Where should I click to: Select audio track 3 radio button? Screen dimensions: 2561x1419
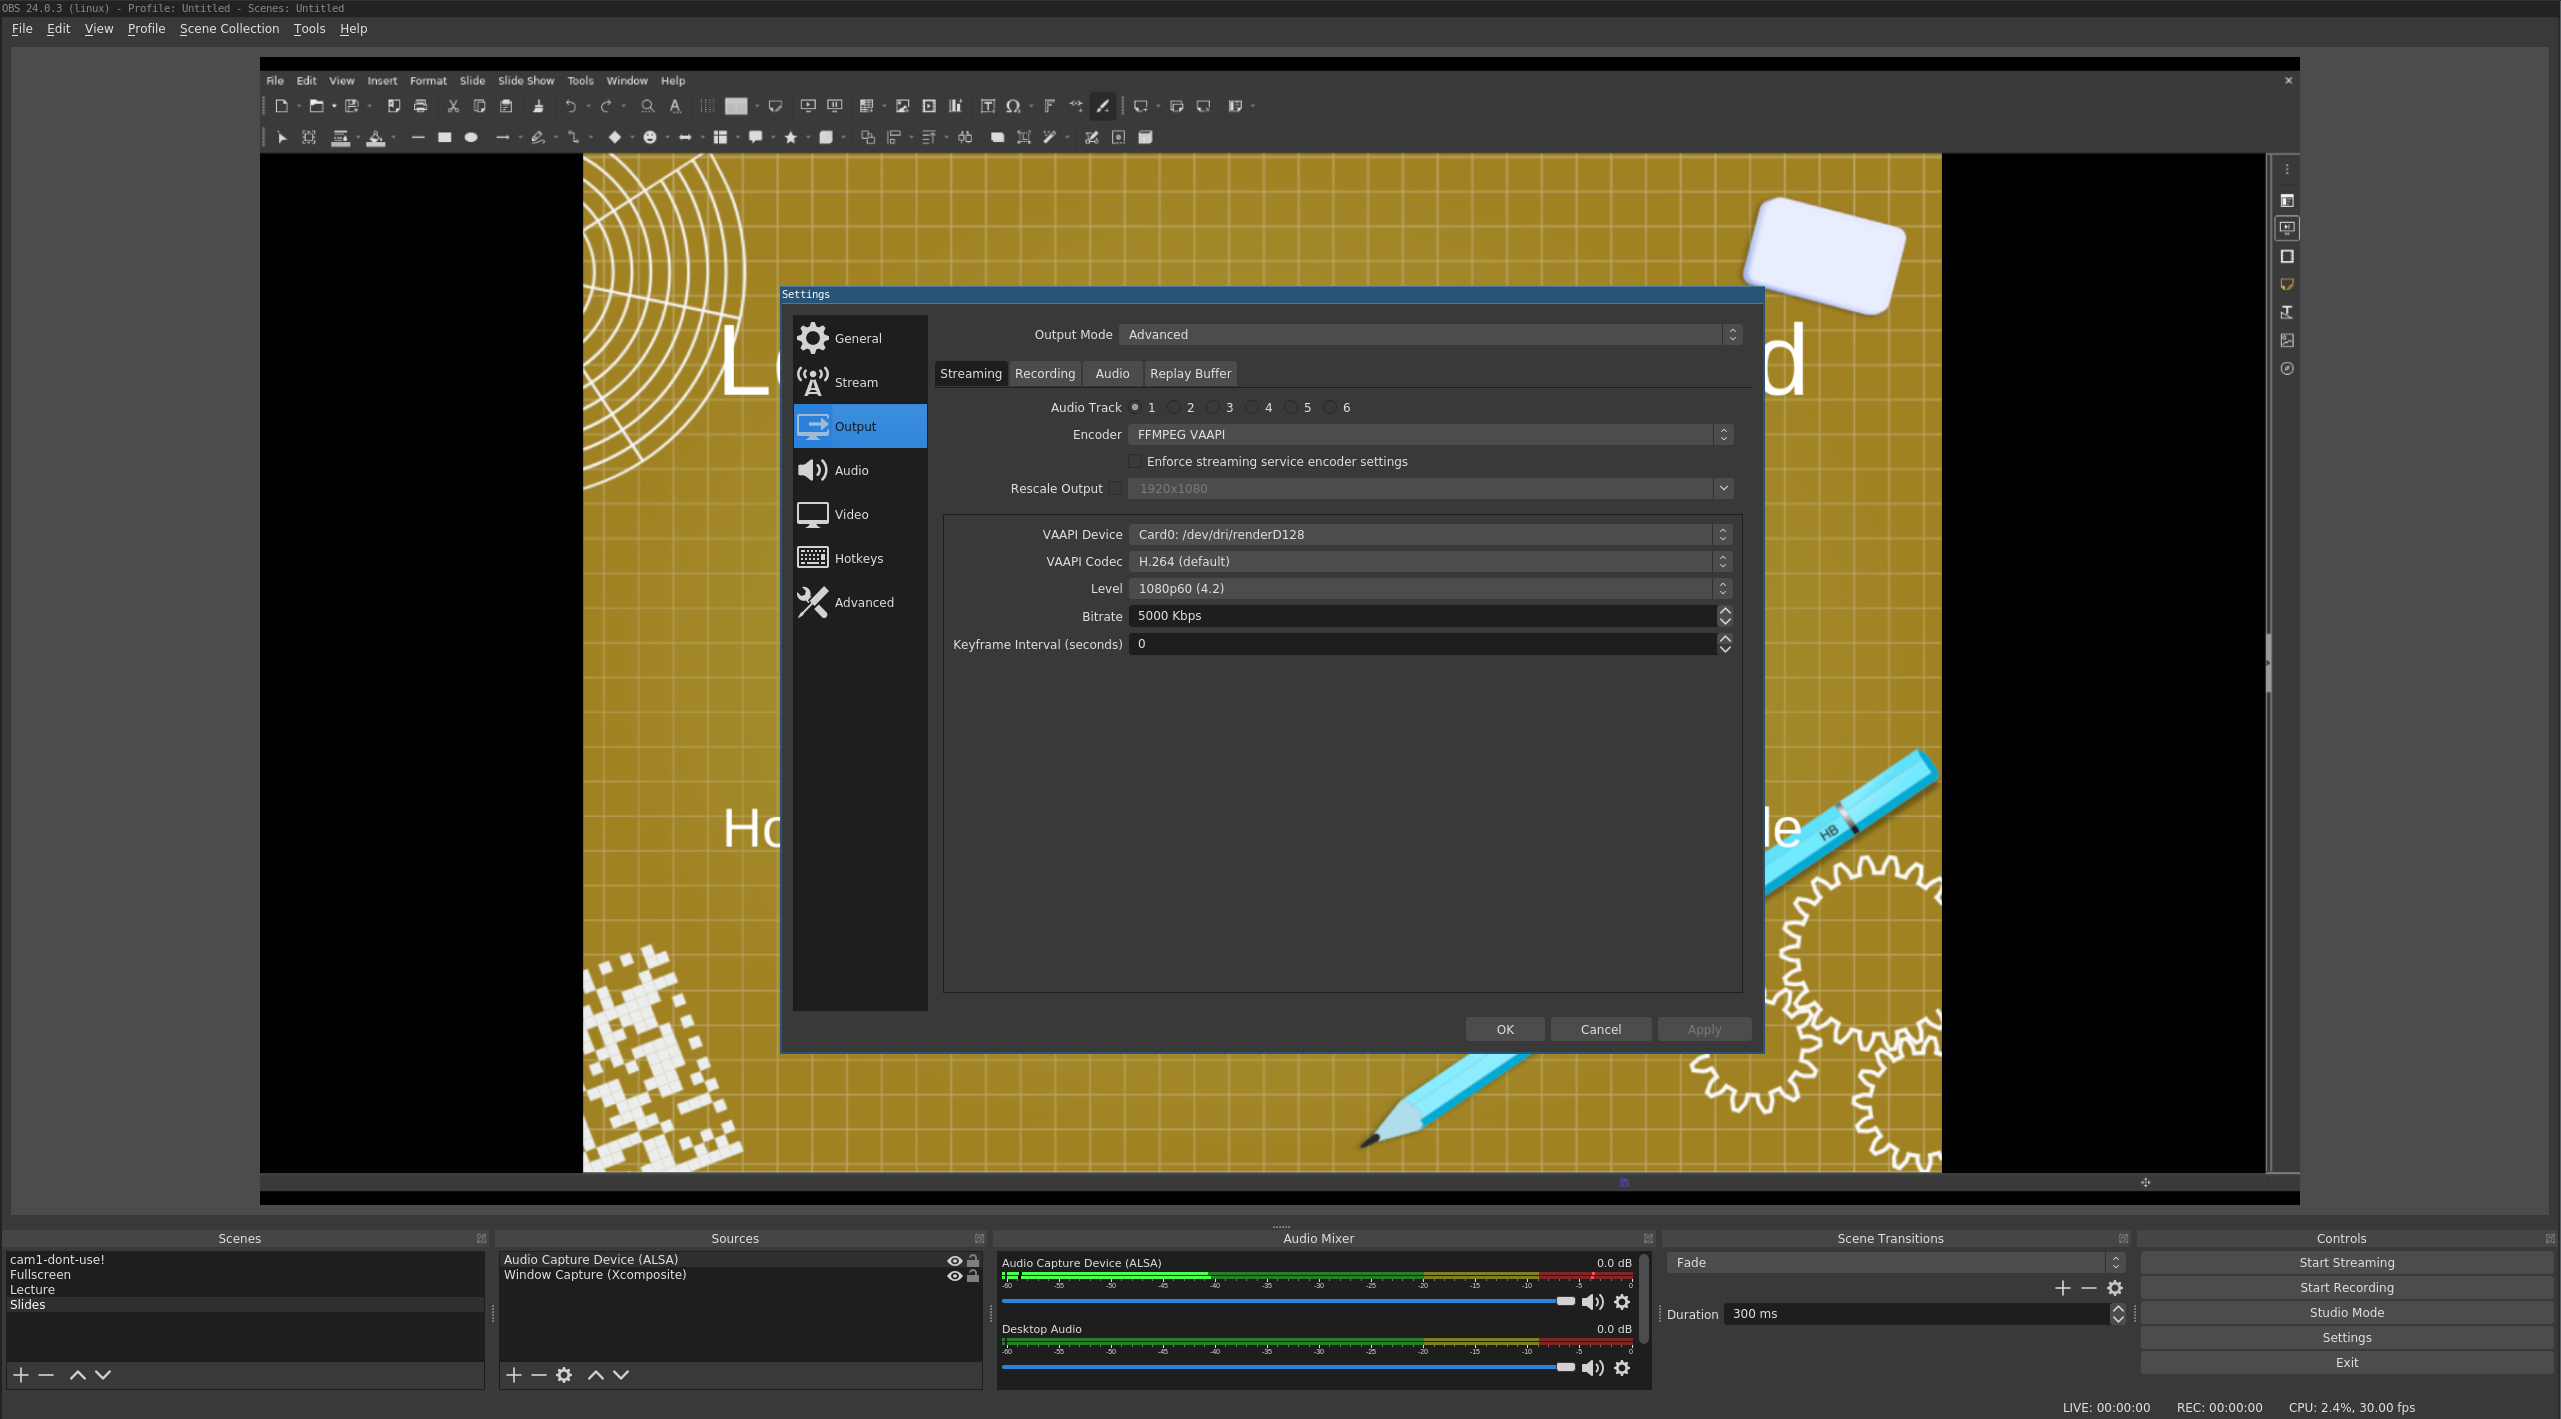[x=1213, y=407]
